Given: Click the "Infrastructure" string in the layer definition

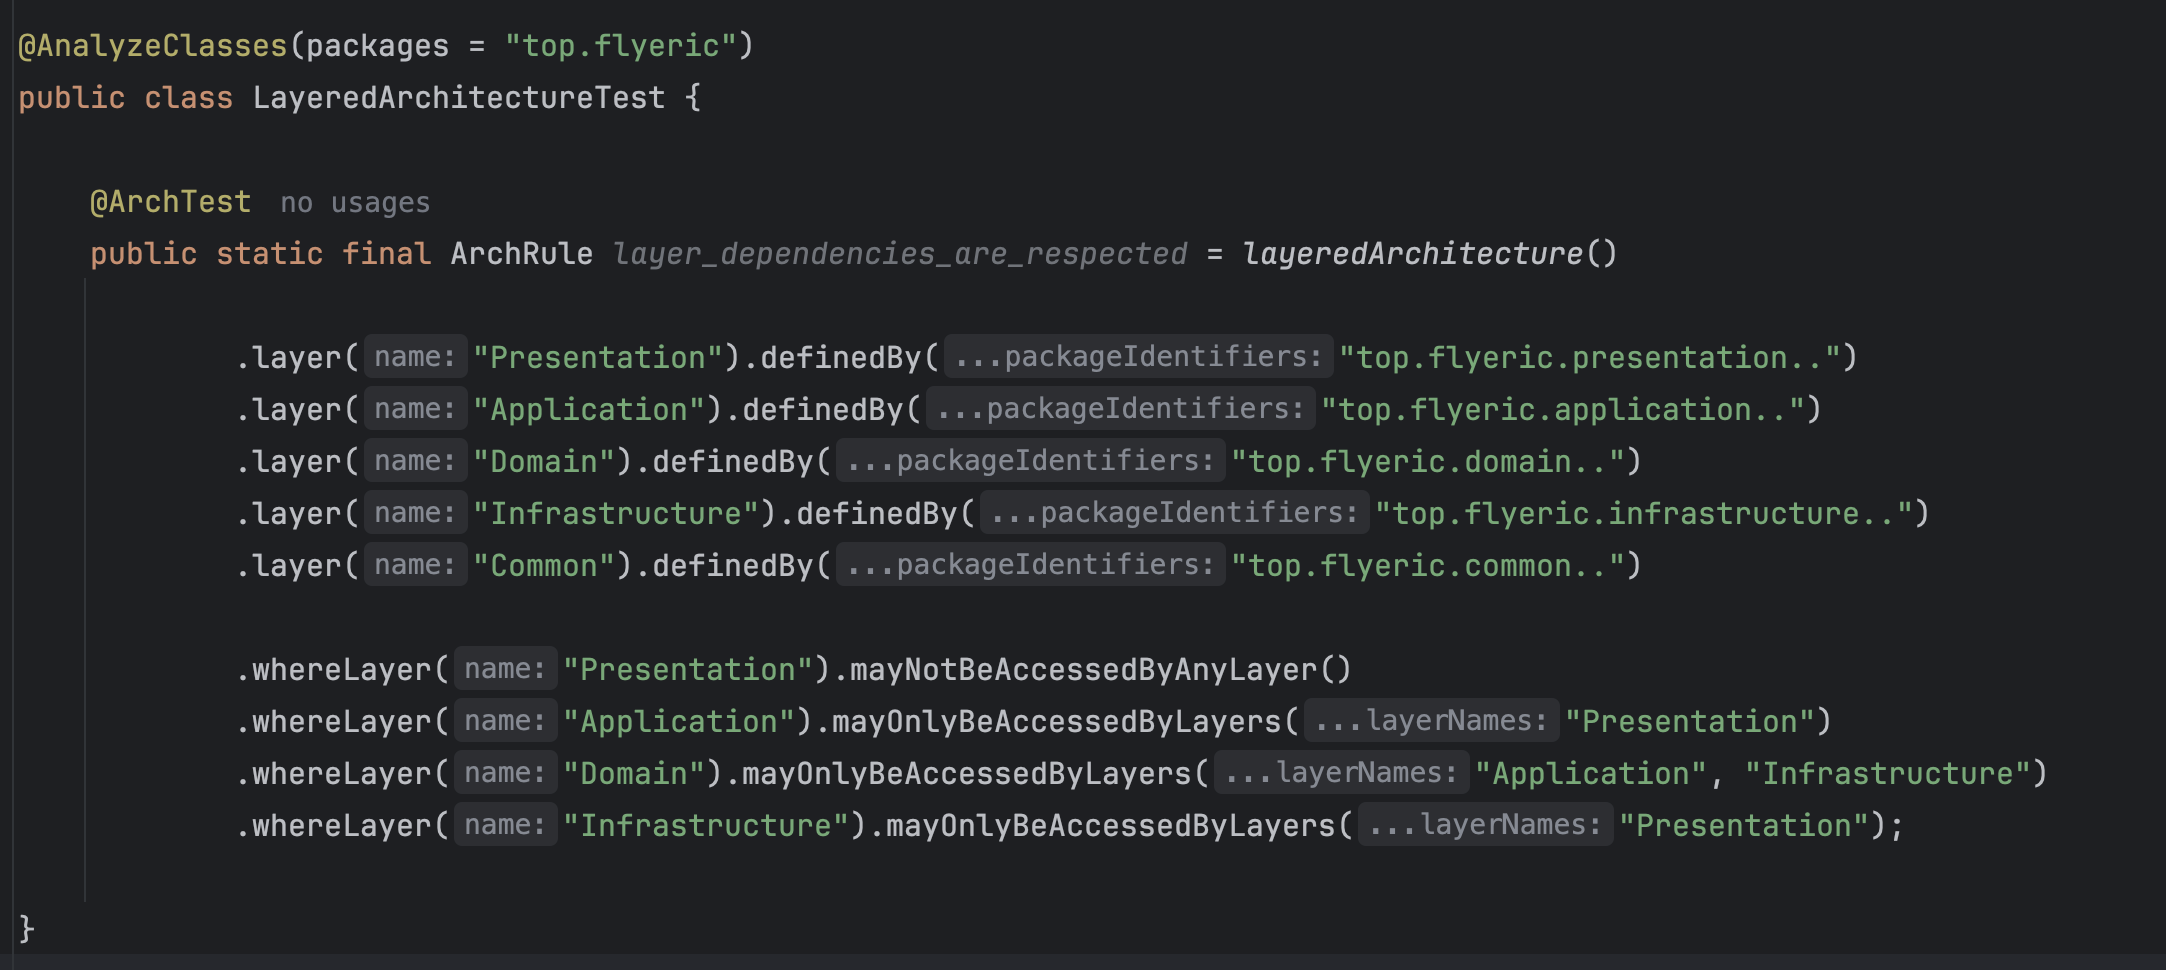Looking at the screenshot, I should [x=615, y=514].
